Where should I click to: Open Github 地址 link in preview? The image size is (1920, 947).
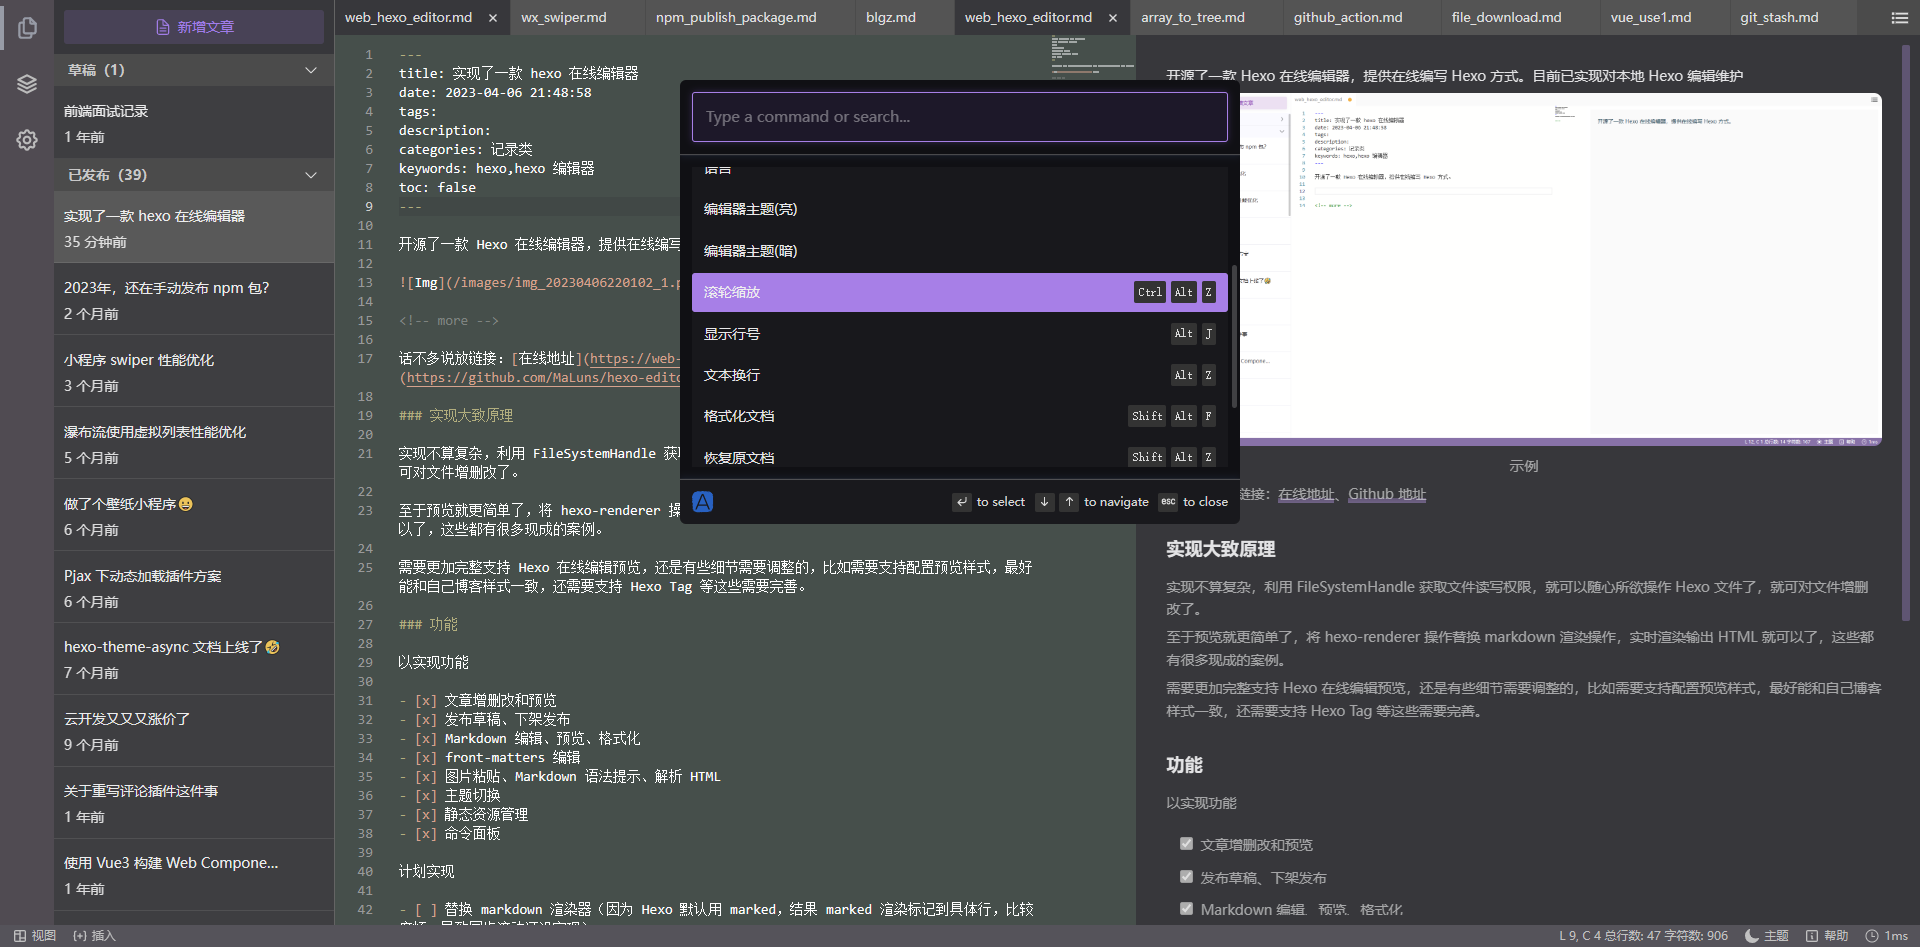[1387, 494]
